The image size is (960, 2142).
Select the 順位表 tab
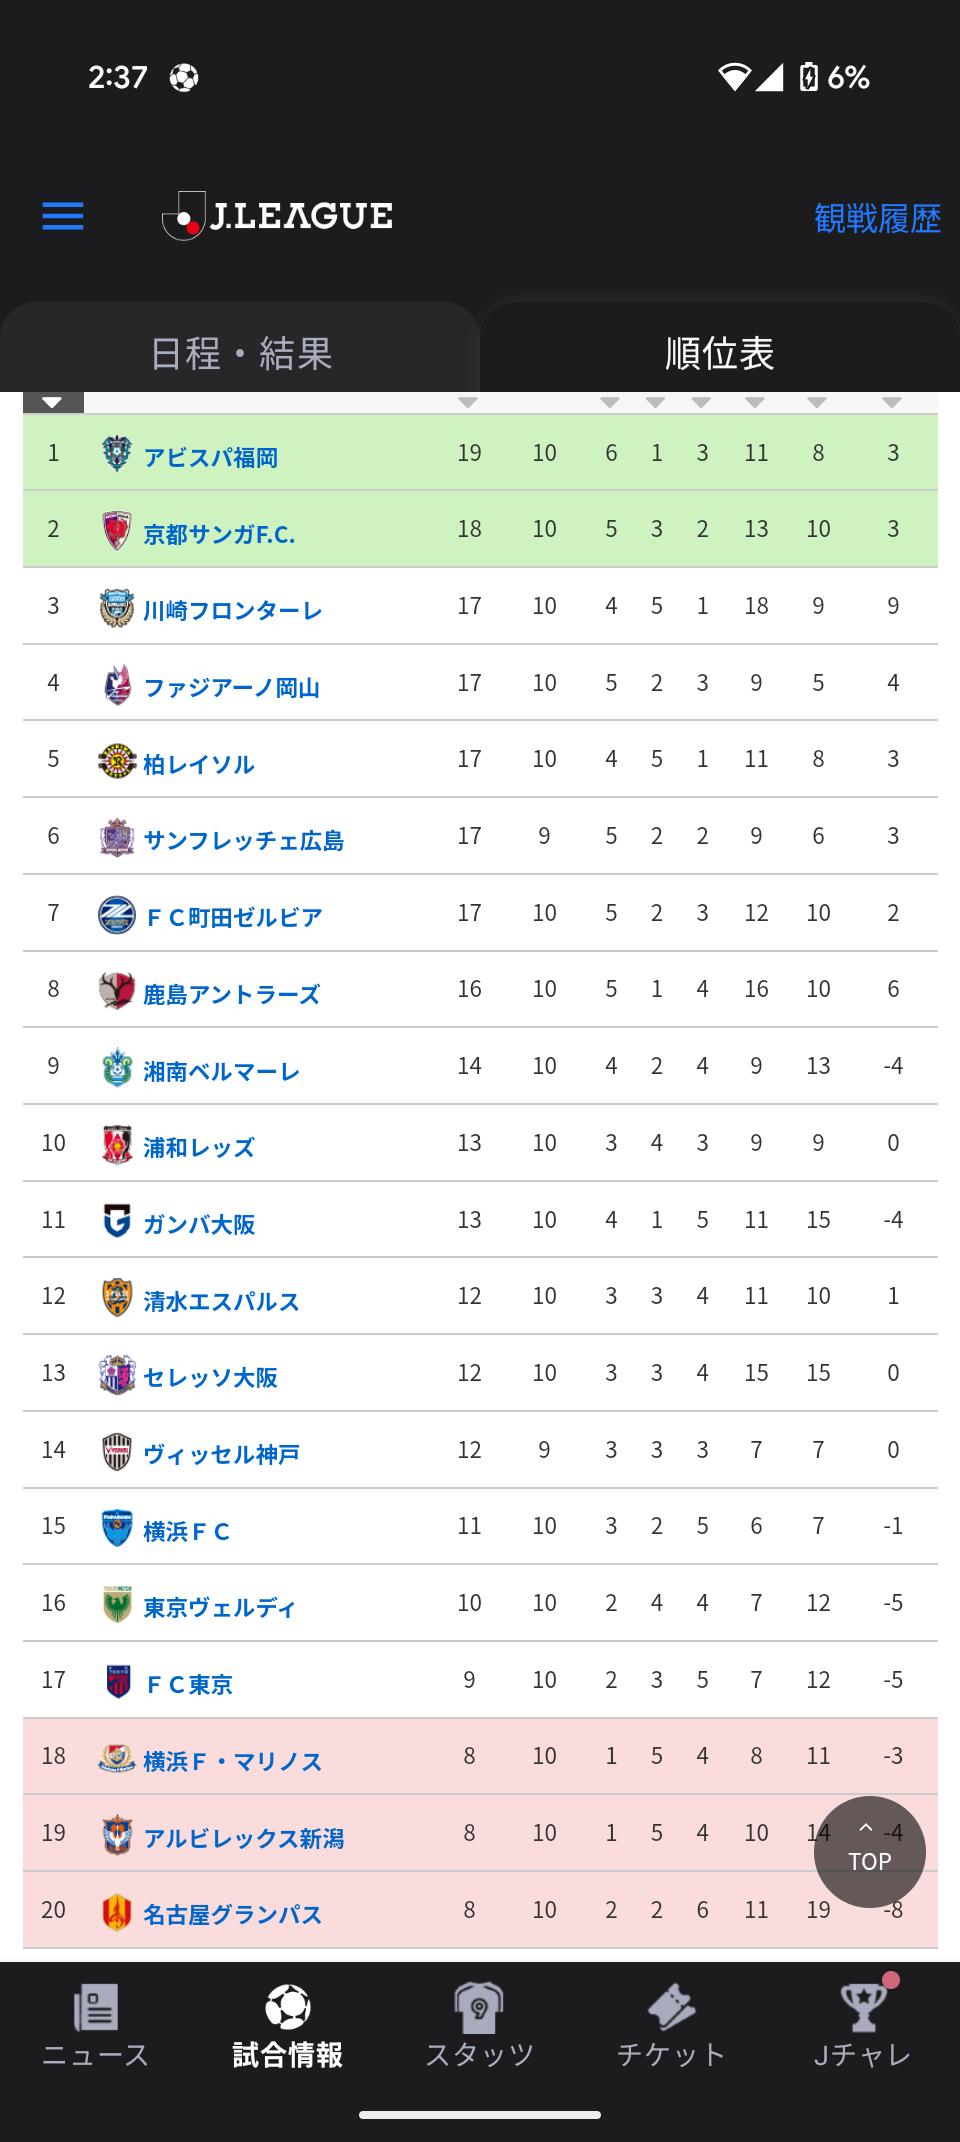[x=720, y=351]
